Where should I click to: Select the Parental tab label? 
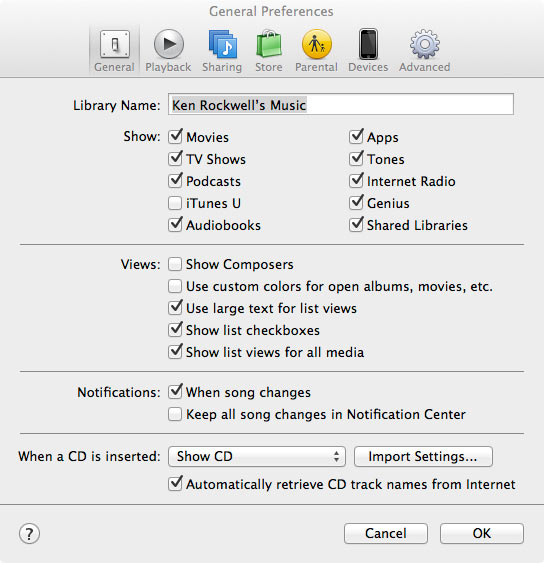[x=316, y=67]
